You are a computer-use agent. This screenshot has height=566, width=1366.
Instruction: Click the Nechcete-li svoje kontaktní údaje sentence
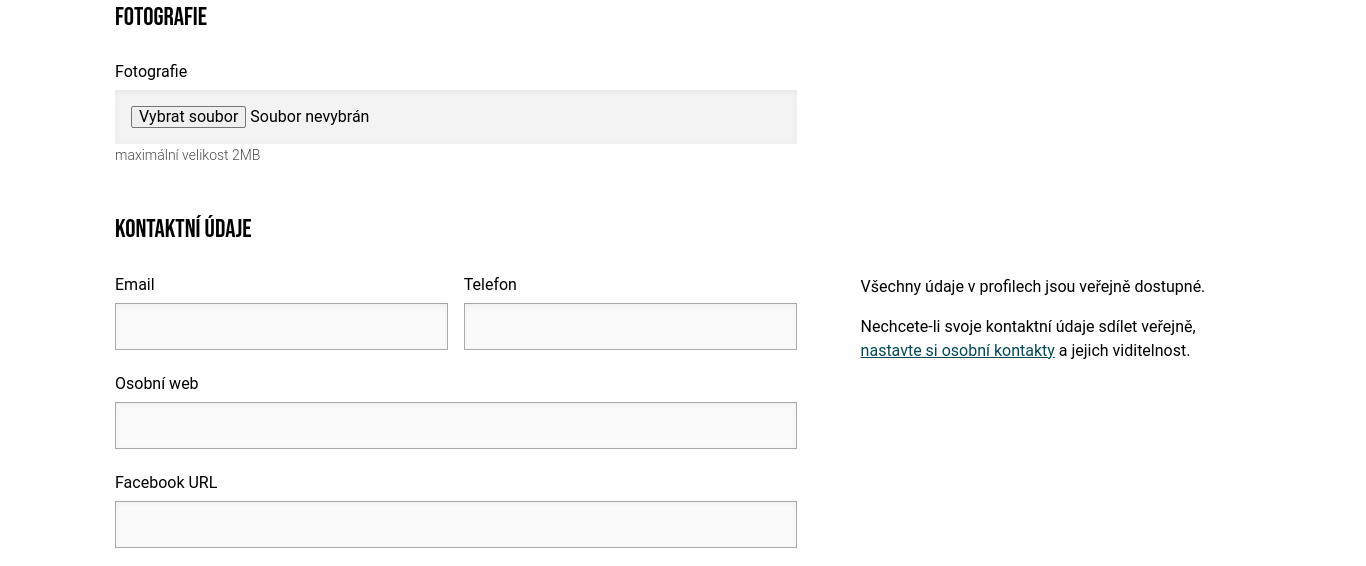1027,327
